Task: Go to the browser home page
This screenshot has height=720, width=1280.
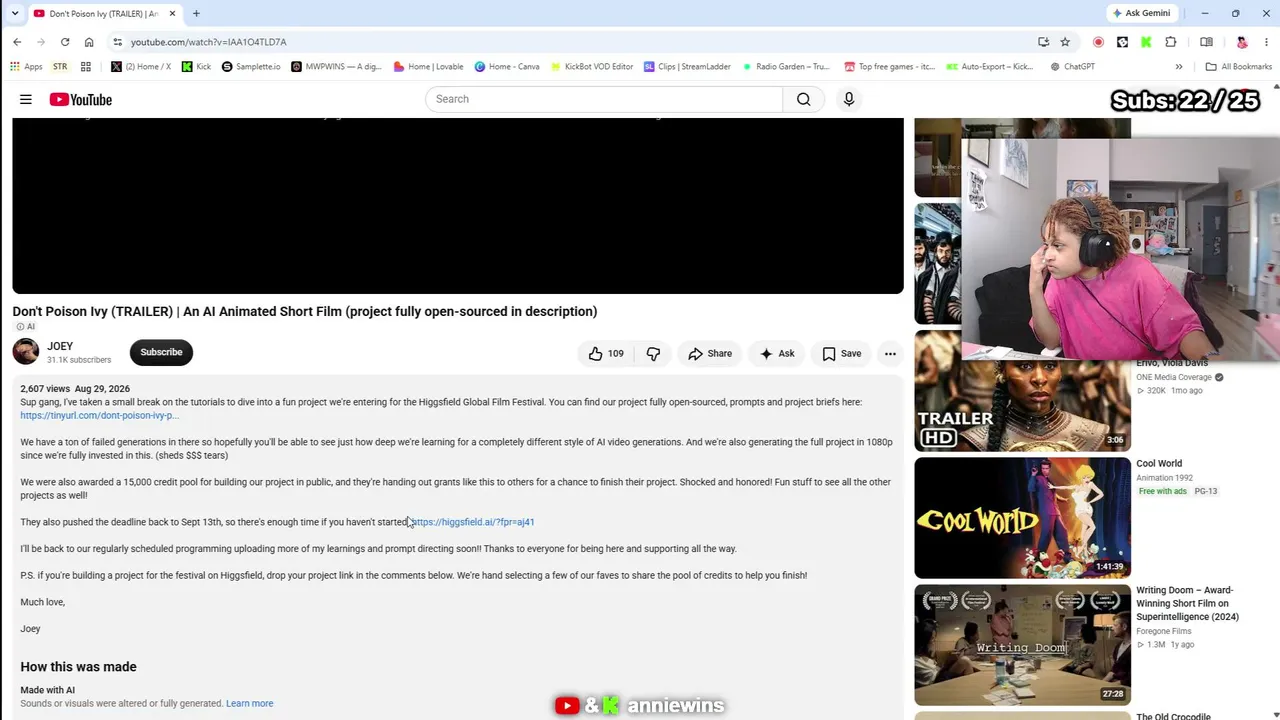Action: click(x=89, y=42)
